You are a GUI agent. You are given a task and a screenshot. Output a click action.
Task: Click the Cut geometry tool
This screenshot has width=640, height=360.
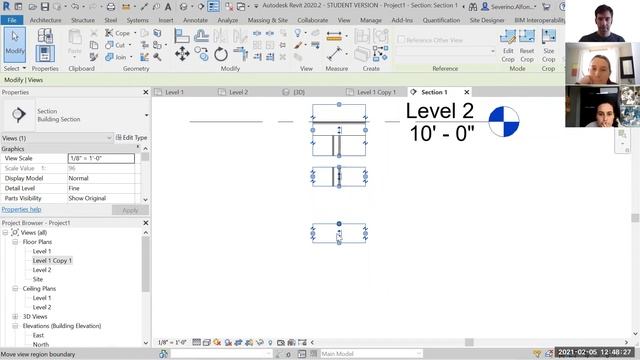116,45
